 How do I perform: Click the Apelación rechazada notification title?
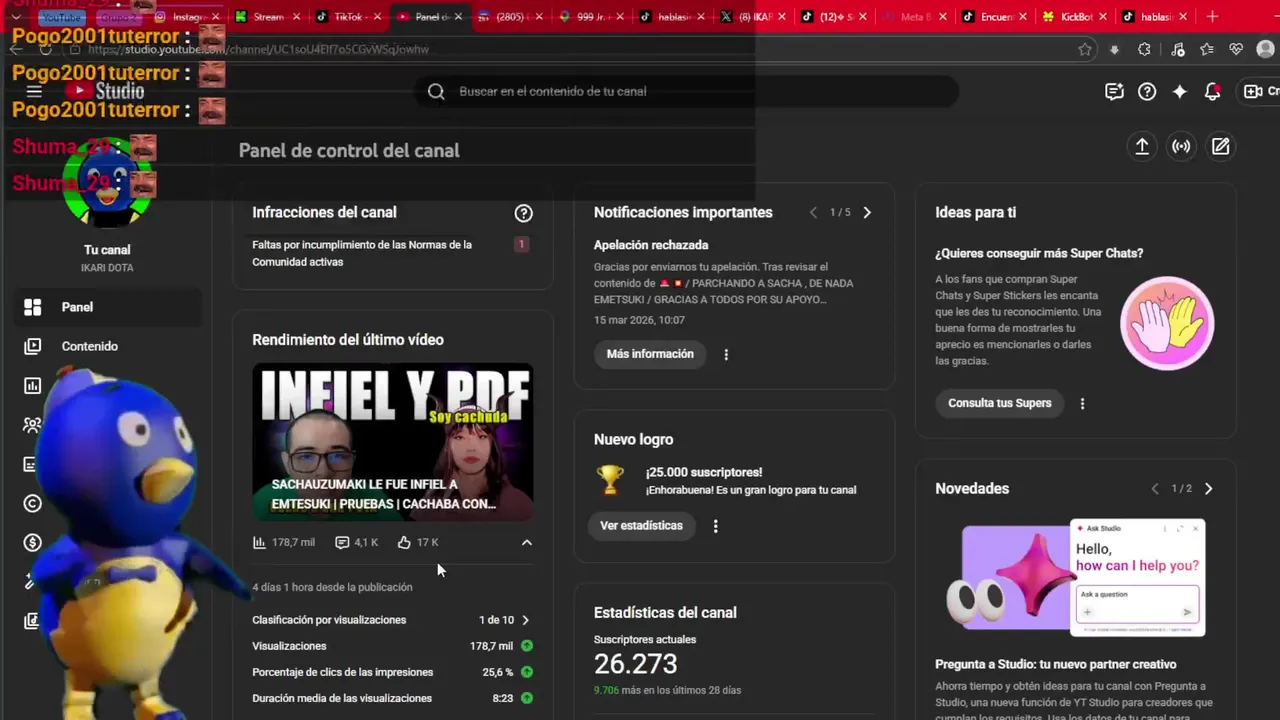[651, 245]
